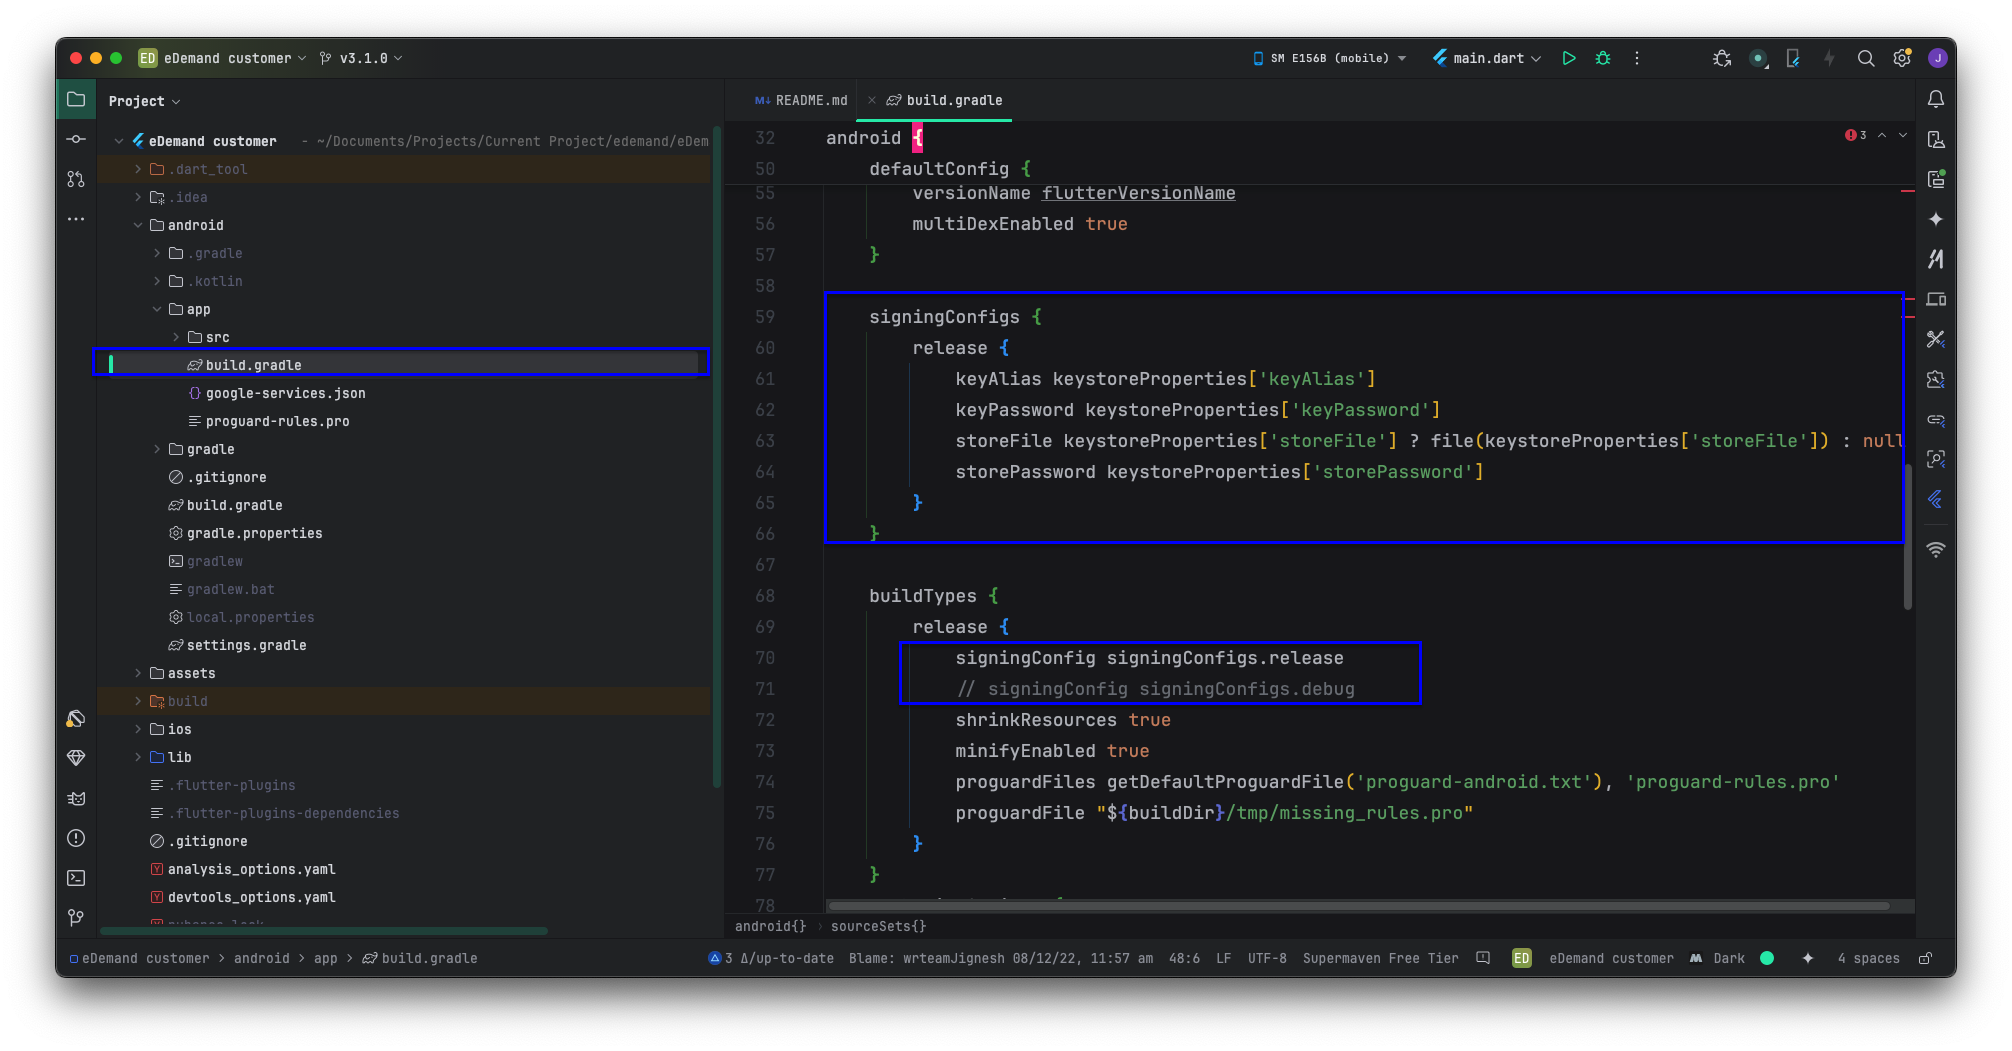Viewport: 2012px width, 1051px height.
Task: Expand the src folder
Action: (176, 337)
